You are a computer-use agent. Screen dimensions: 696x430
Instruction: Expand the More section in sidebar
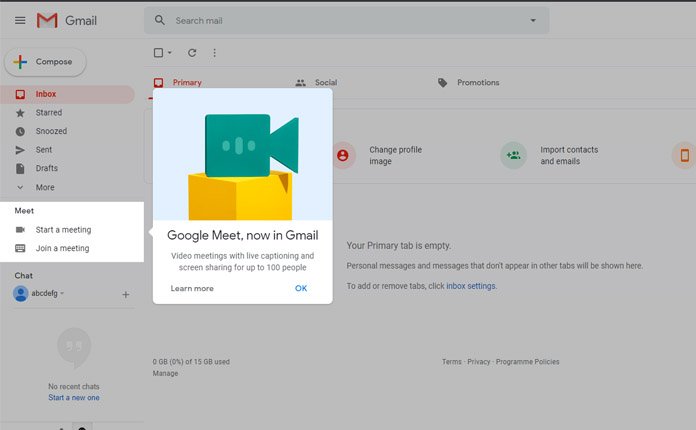(44, 187)
